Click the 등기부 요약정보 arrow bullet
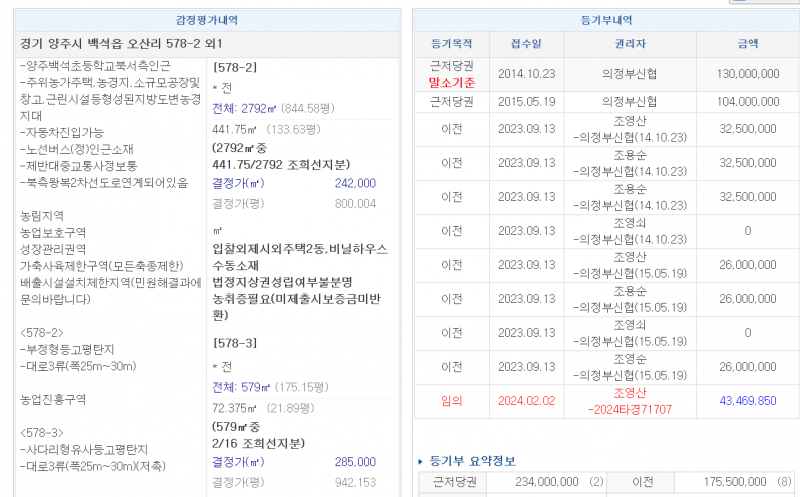Viewport: 800px width, 497px height. click(420, 461)
